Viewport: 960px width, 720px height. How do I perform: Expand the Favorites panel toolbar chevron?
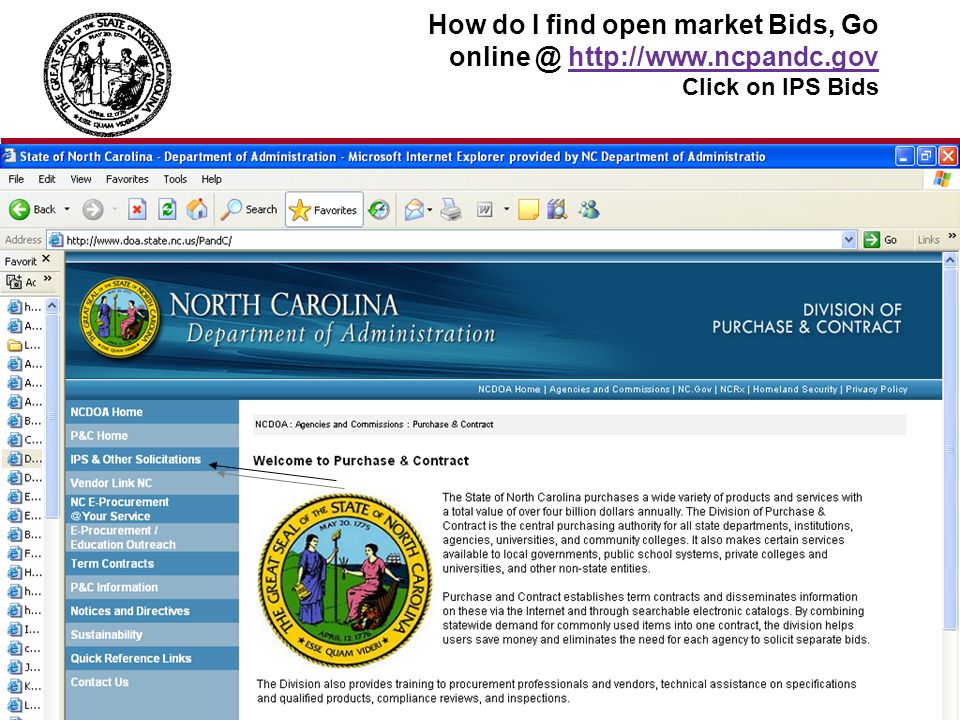[x=48, y=279]
